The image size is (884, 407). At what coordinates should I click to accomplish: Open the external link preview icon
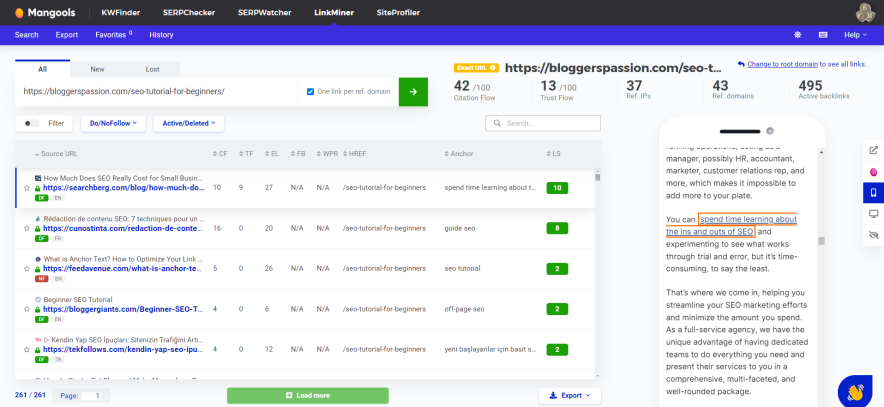point(874,150)
